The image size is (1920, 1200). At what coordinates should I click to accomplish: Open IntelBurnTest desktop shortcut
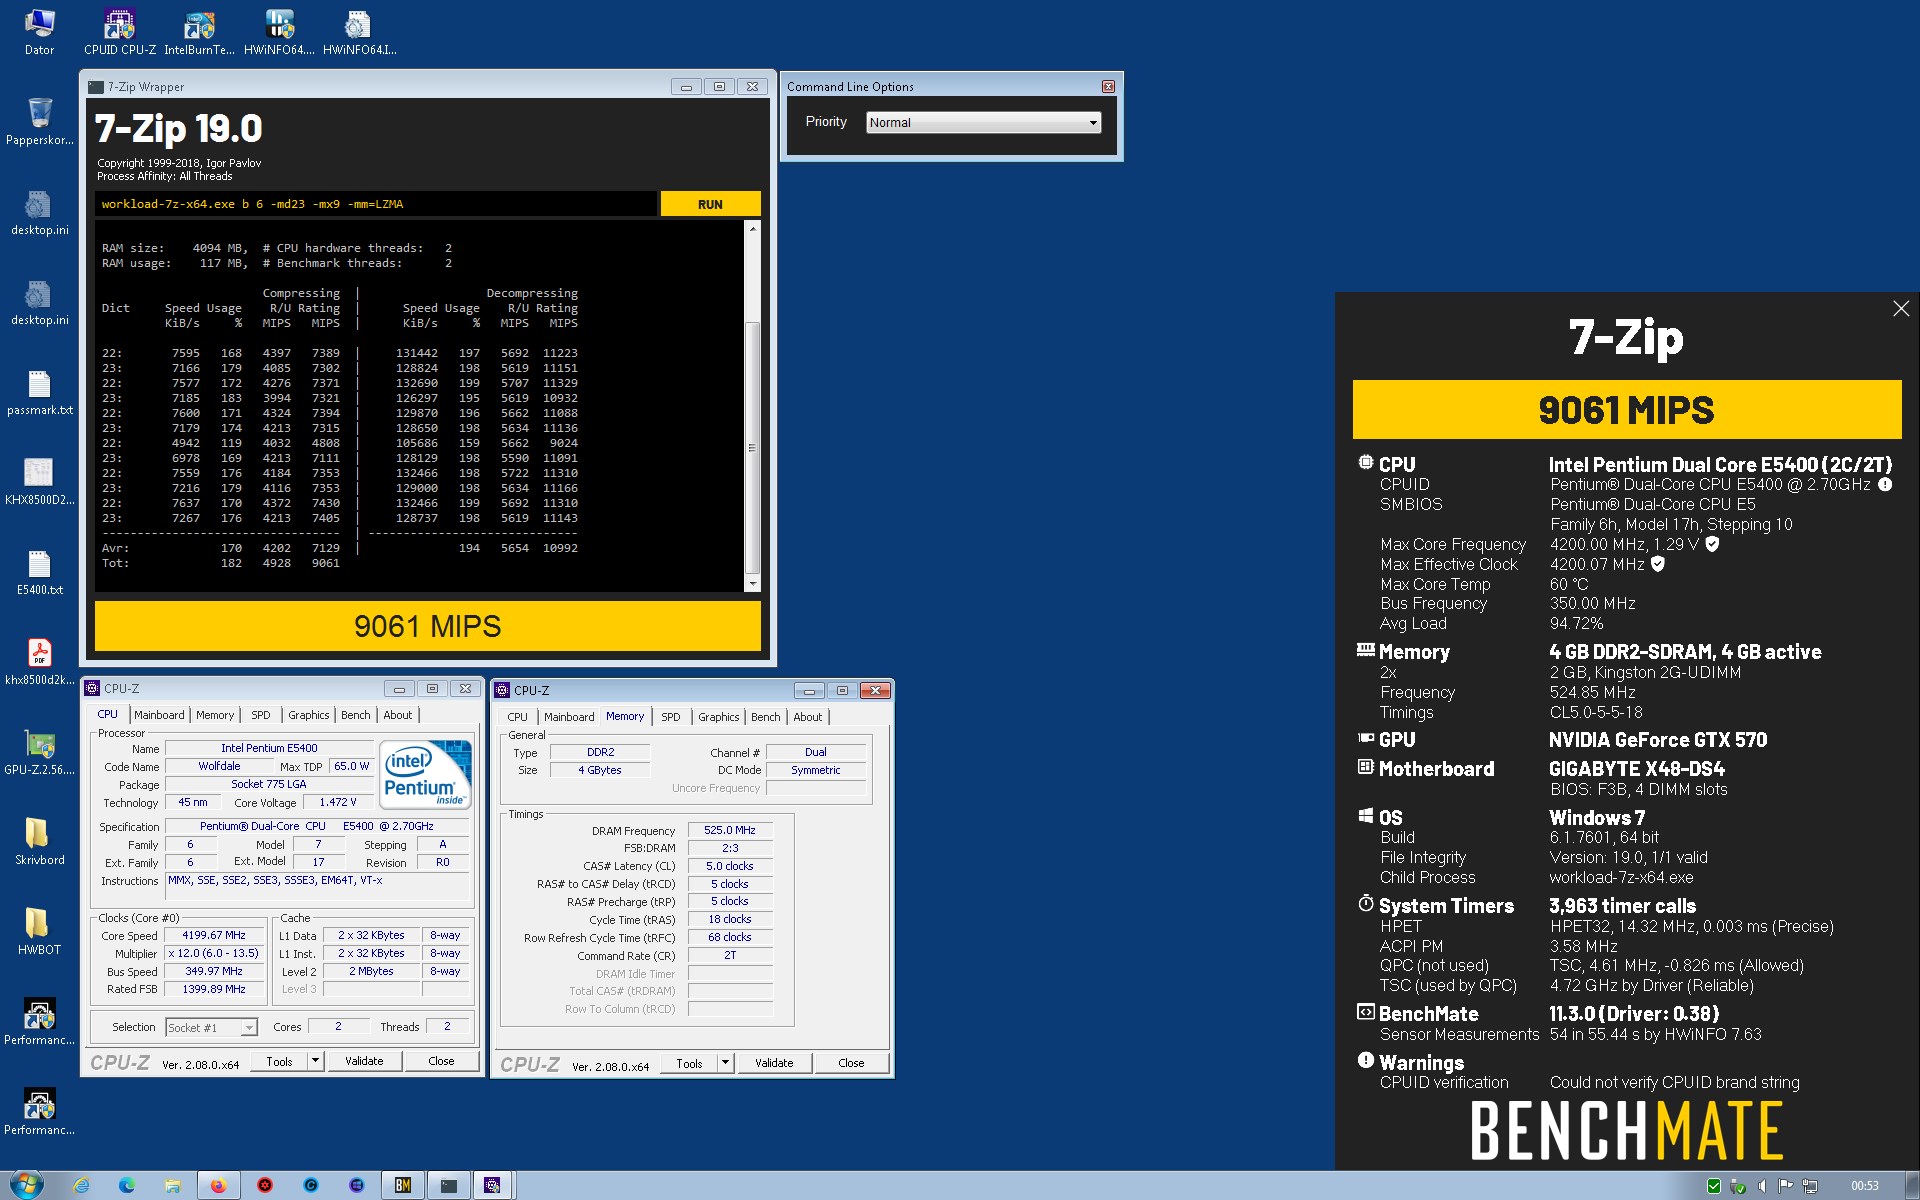[x=200, y=31]
